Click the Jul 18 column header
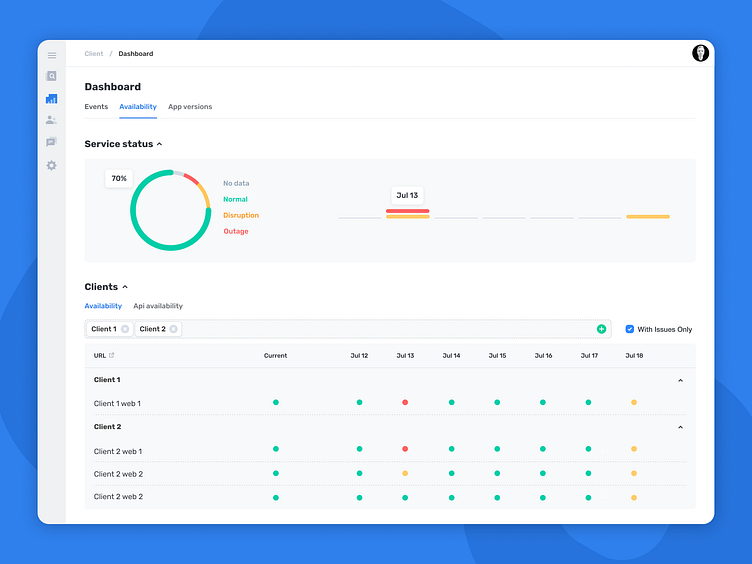 [x=634, y=355]
